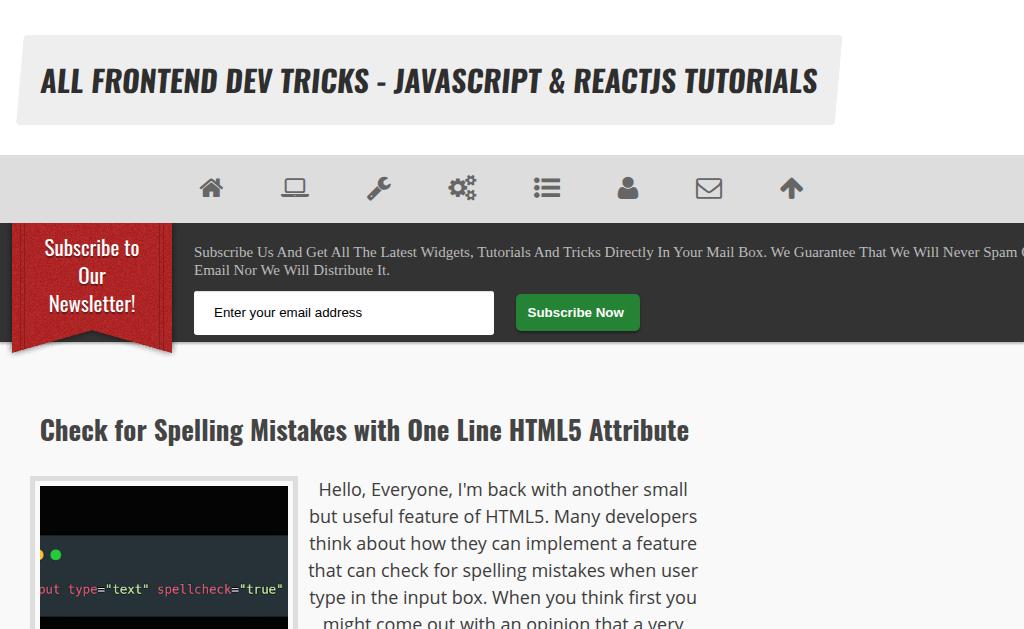Open the user profile icon
Screen dimensions: 1024x629
(x=628, y=188)
